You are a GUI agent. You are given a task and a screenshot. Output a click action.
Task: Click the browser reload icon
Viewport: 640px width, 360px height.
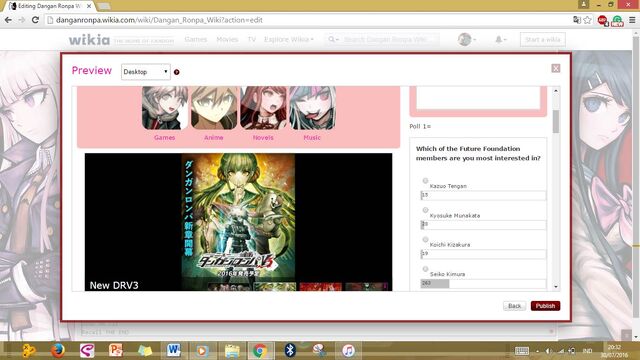pos(36,20)
